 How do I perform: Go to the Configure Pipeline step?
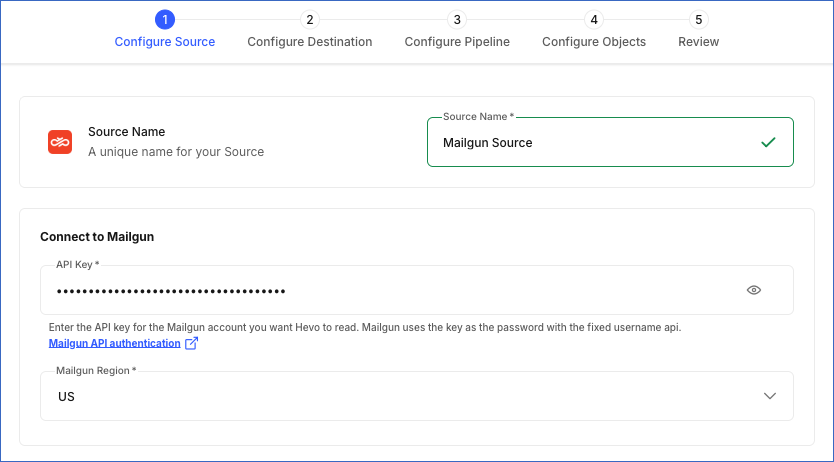click(x=457, y=41)
